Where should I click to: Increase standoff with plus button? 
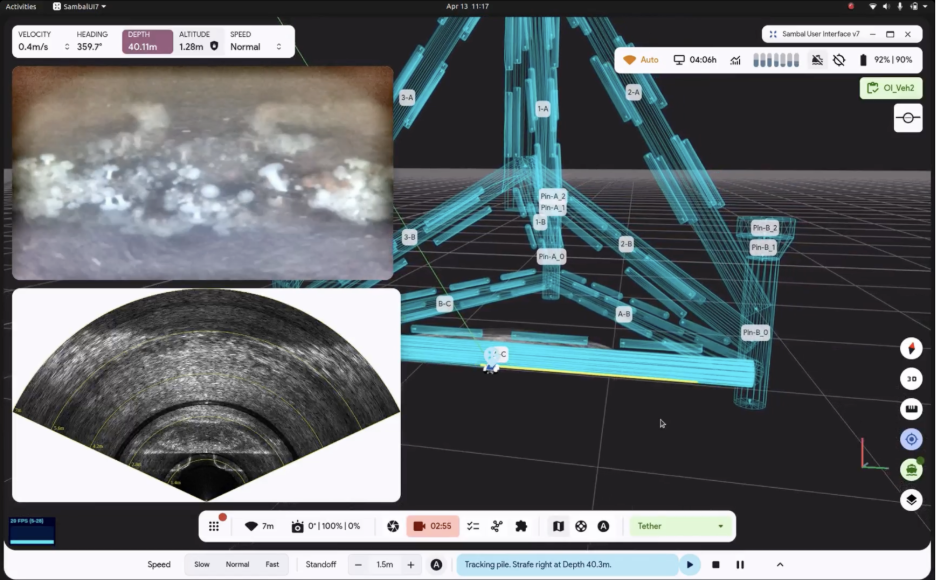pos(411,564)
